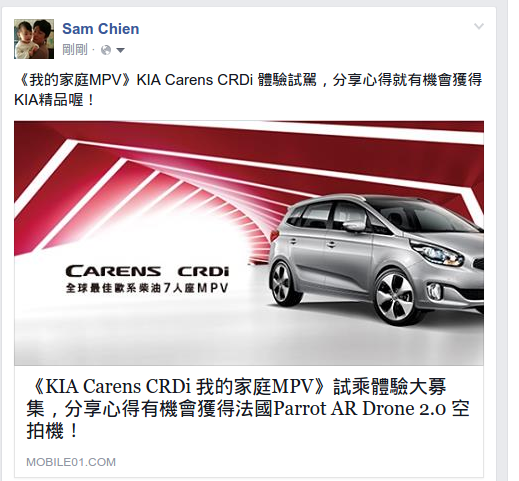Visit the Sam Chien profile name link
This screenshot has height=481, width=519.
point(101,29)
